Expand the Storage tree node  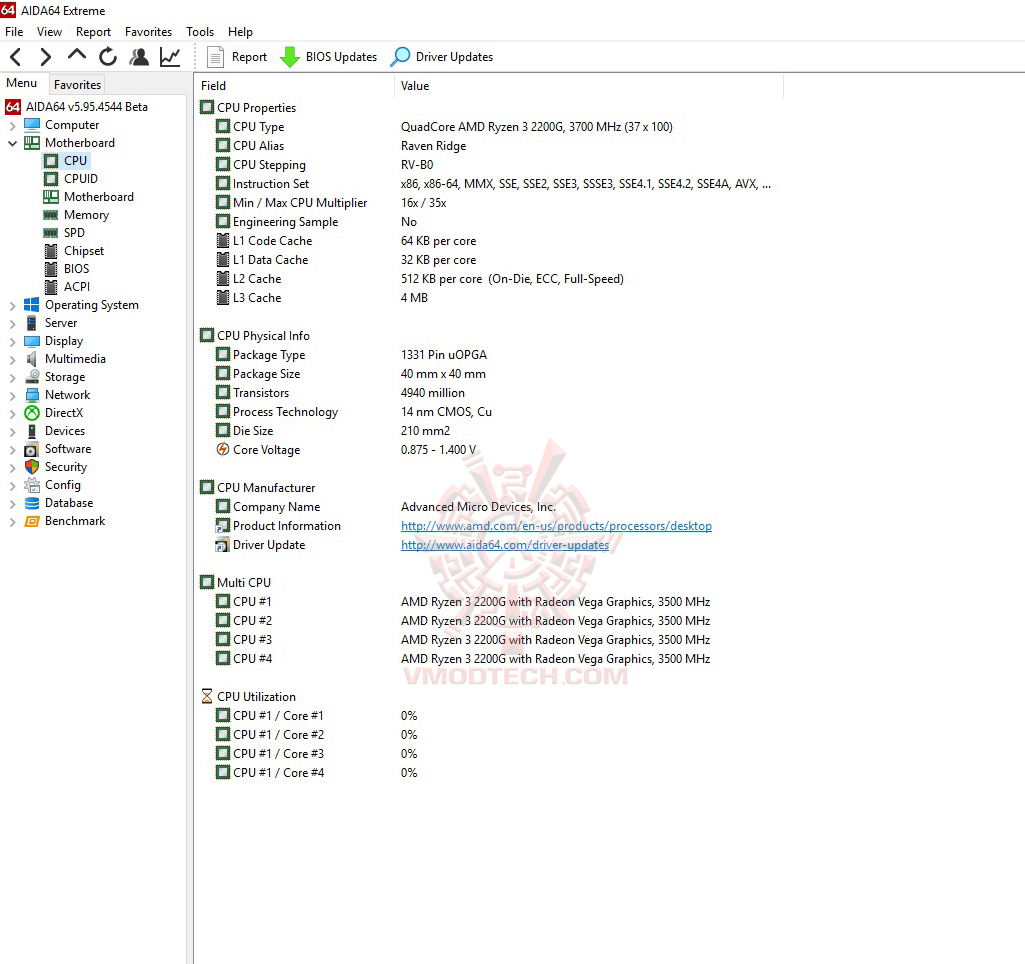point(12,377)
